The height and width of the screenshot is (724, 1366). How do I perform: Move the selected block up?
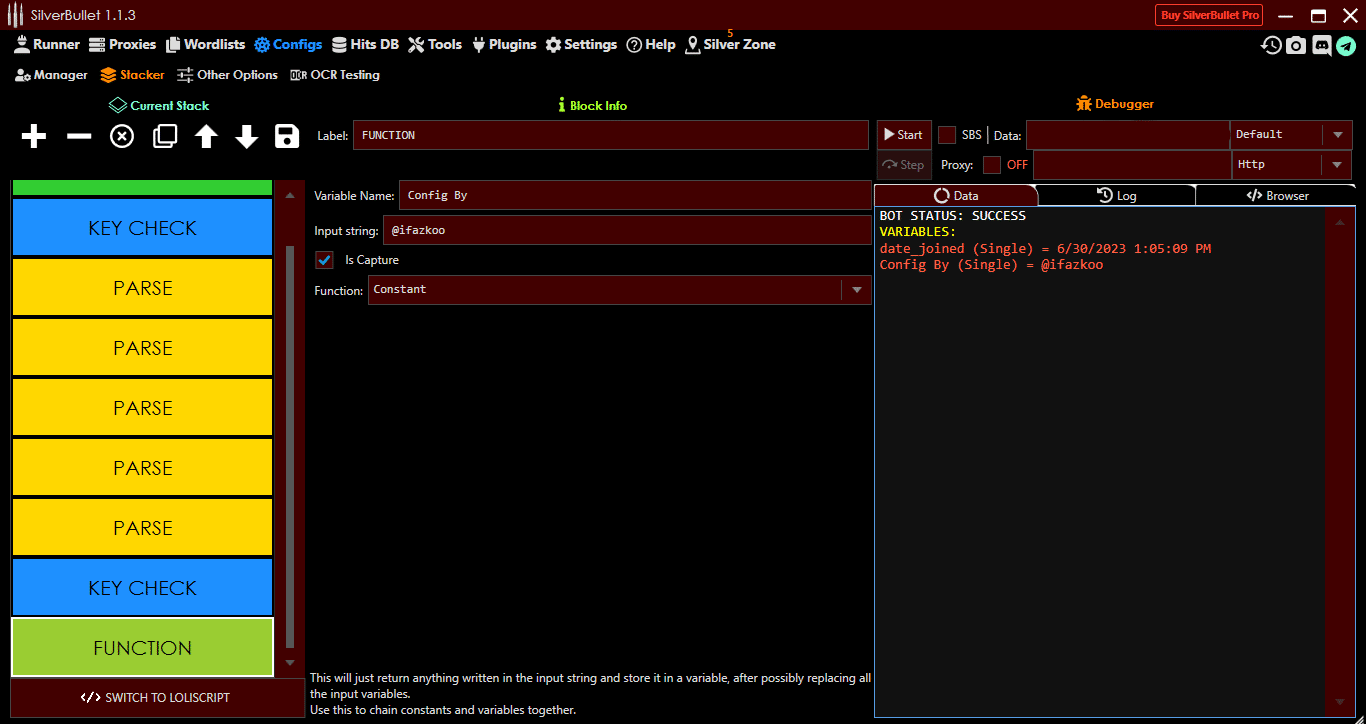205,136
